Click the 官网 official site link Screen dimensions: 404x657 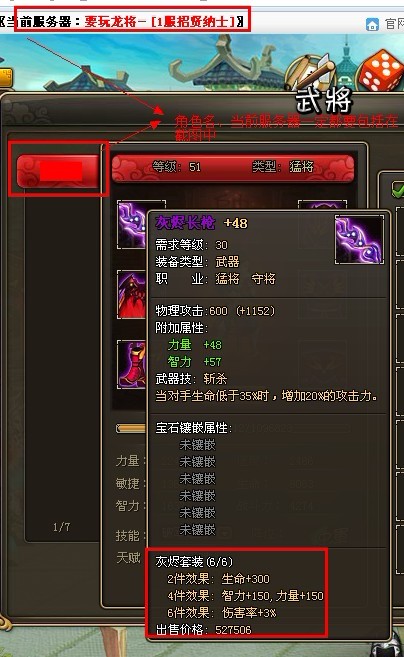[x=394, y=24]
